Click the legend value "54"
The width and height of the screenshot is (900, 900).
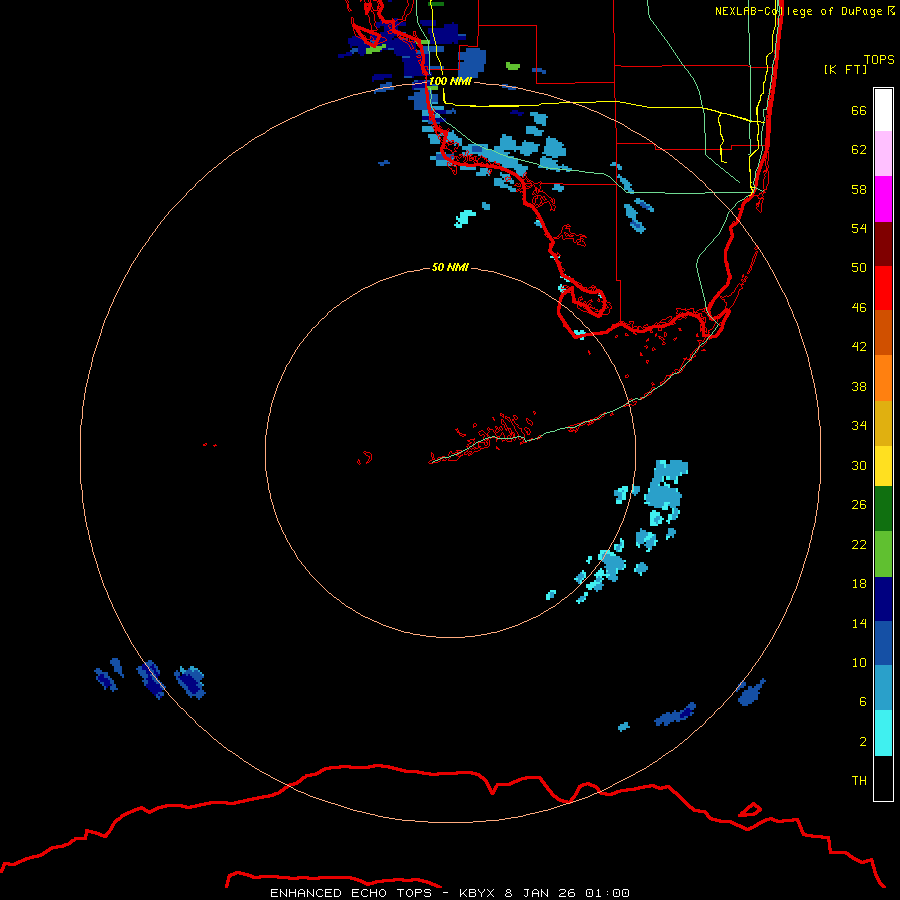(x=859, y=228)
